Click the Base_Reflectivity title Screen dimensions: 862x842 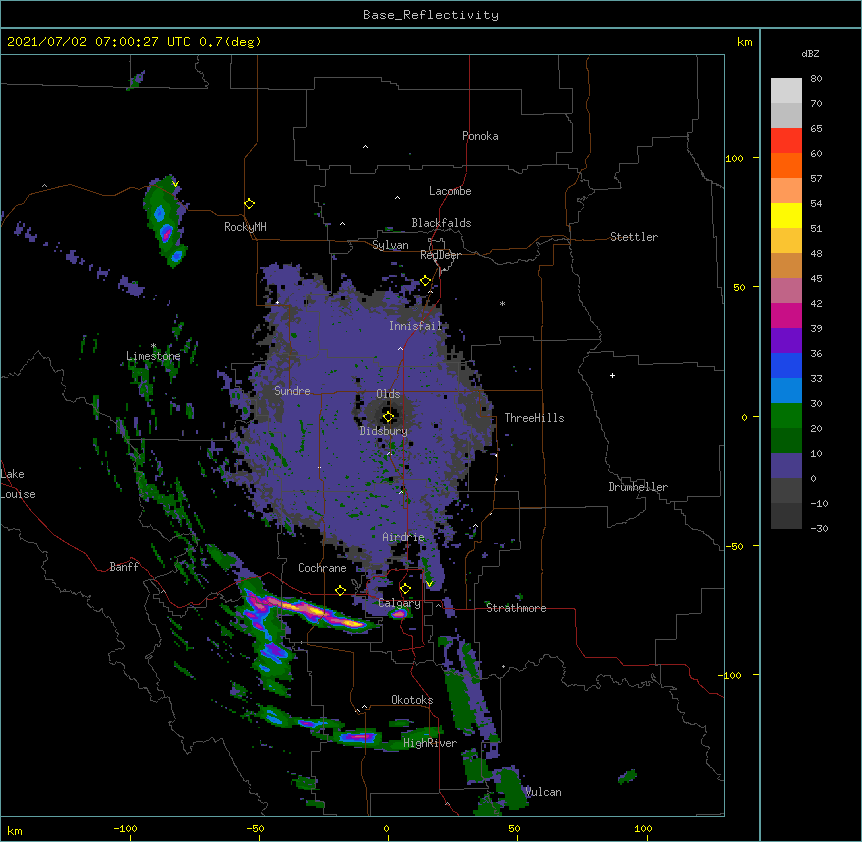pyautogui.click(x=431, y=15)
